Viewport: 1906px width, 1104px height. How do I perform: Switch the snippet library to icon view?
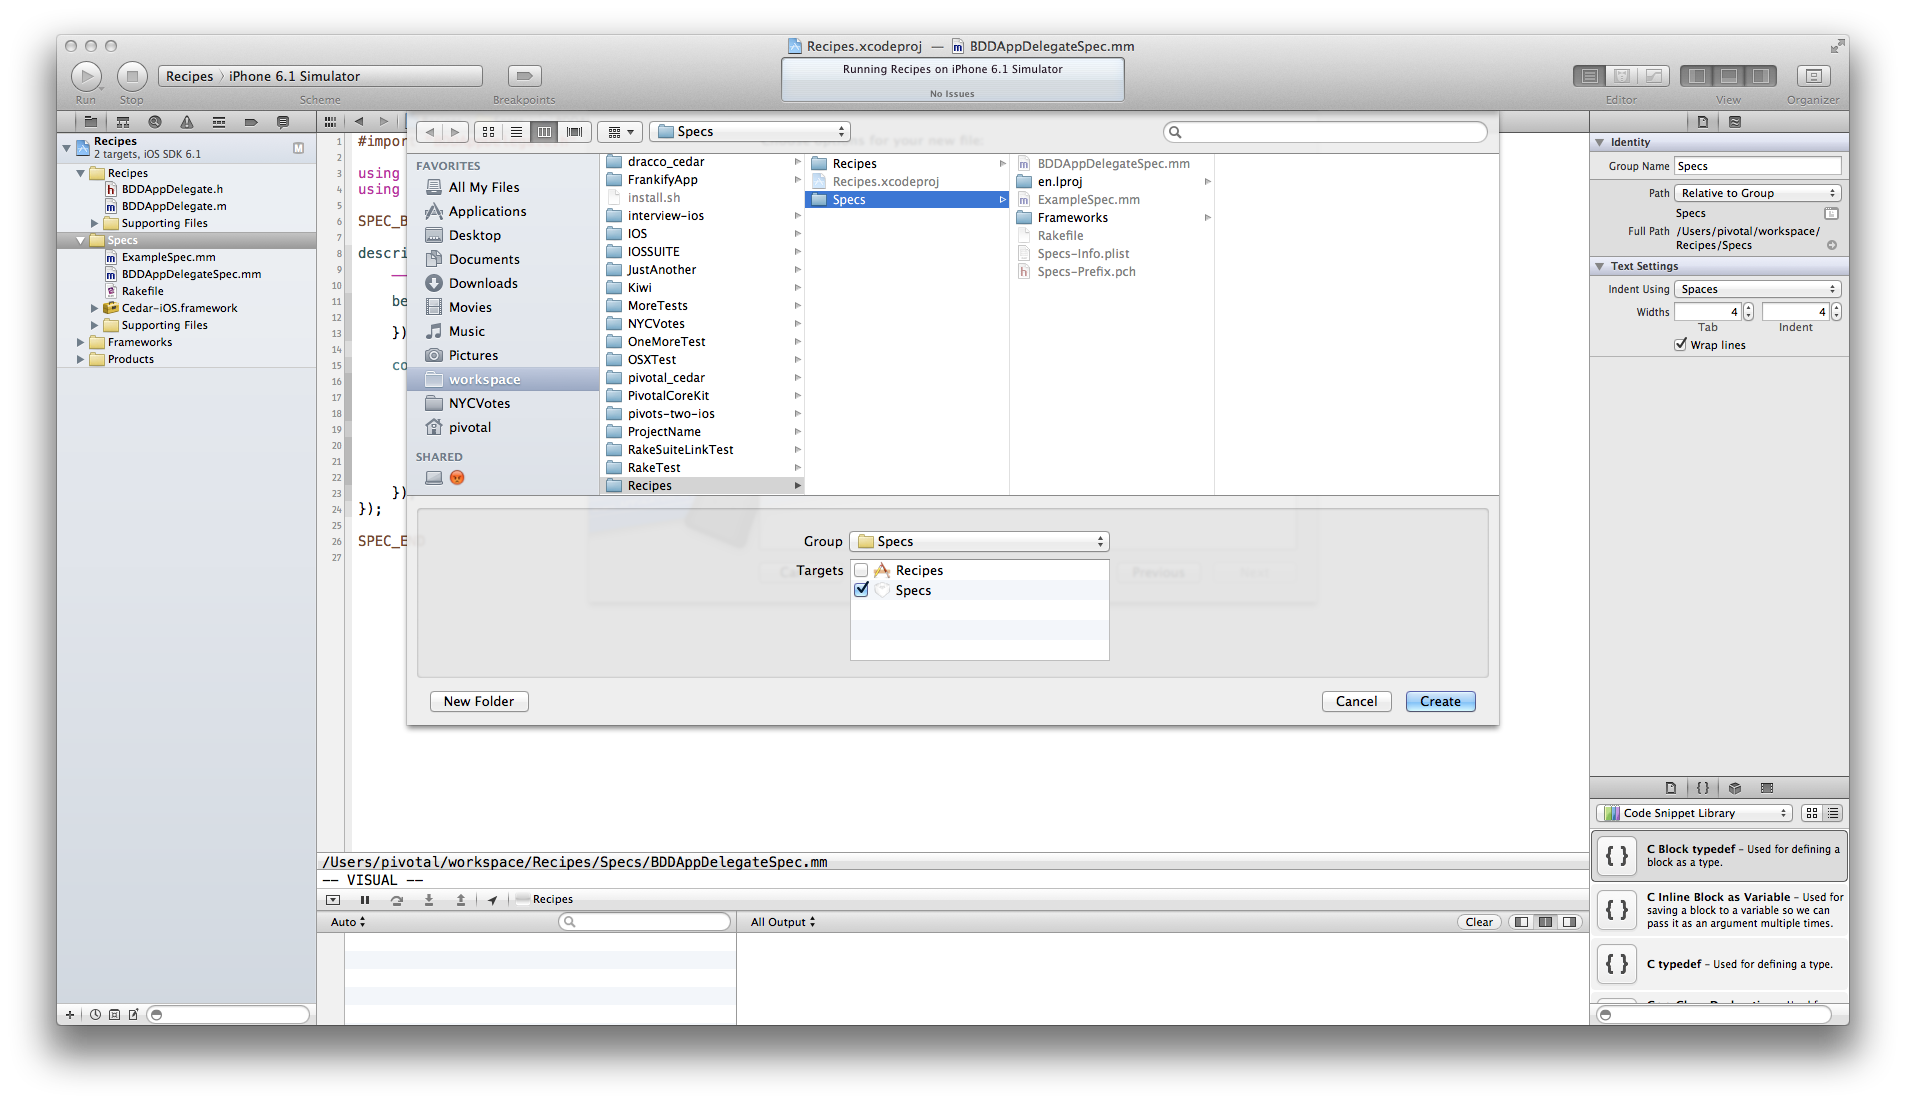click(1812, 814)
